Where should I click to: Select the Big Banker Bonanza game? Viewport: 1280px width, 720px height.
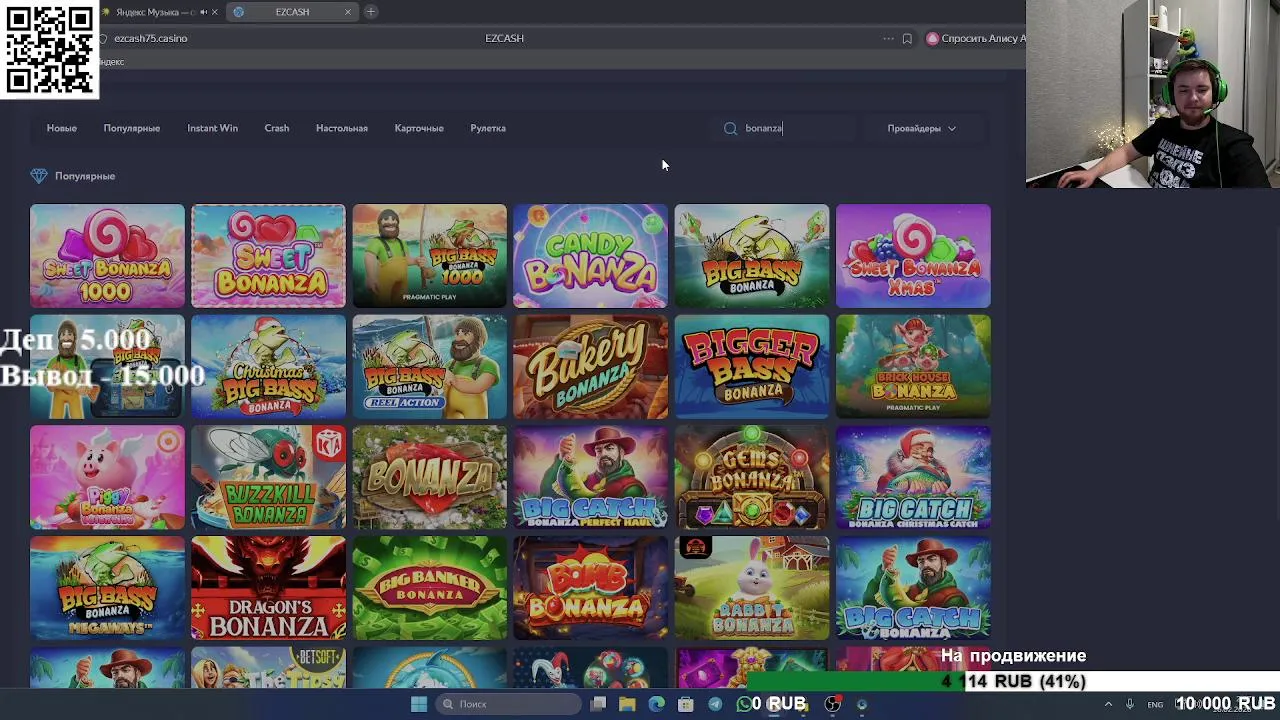[x=430, y=589]
